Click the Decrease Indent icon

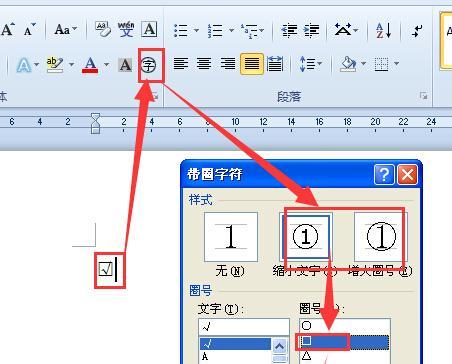click(x=289, y=30)
